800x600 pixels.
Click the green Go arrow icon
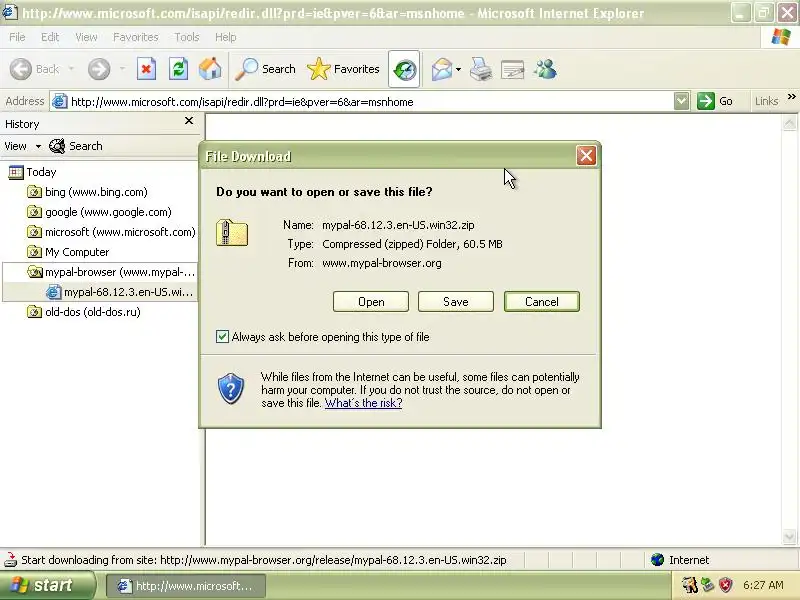click(706, 101)
